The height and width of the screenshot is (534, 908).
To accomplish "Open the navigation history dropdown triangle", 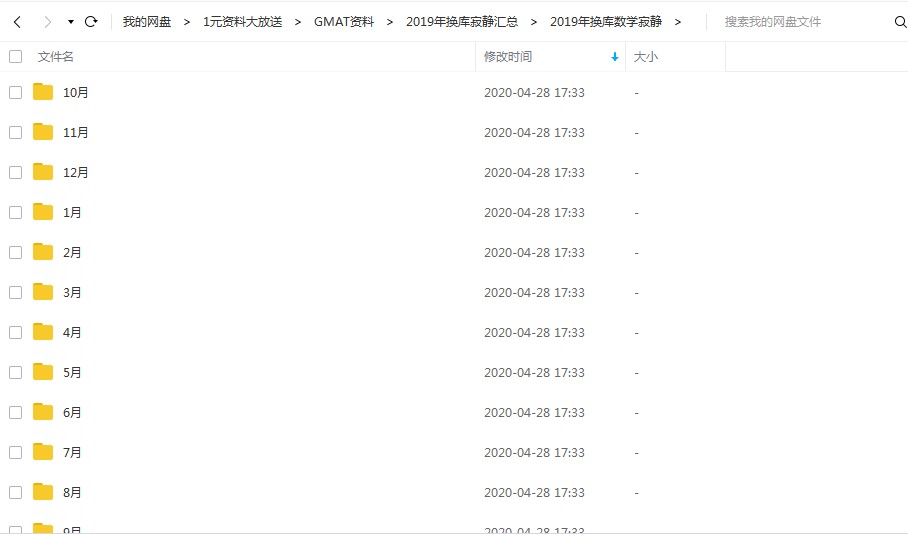I will [71, 22].
